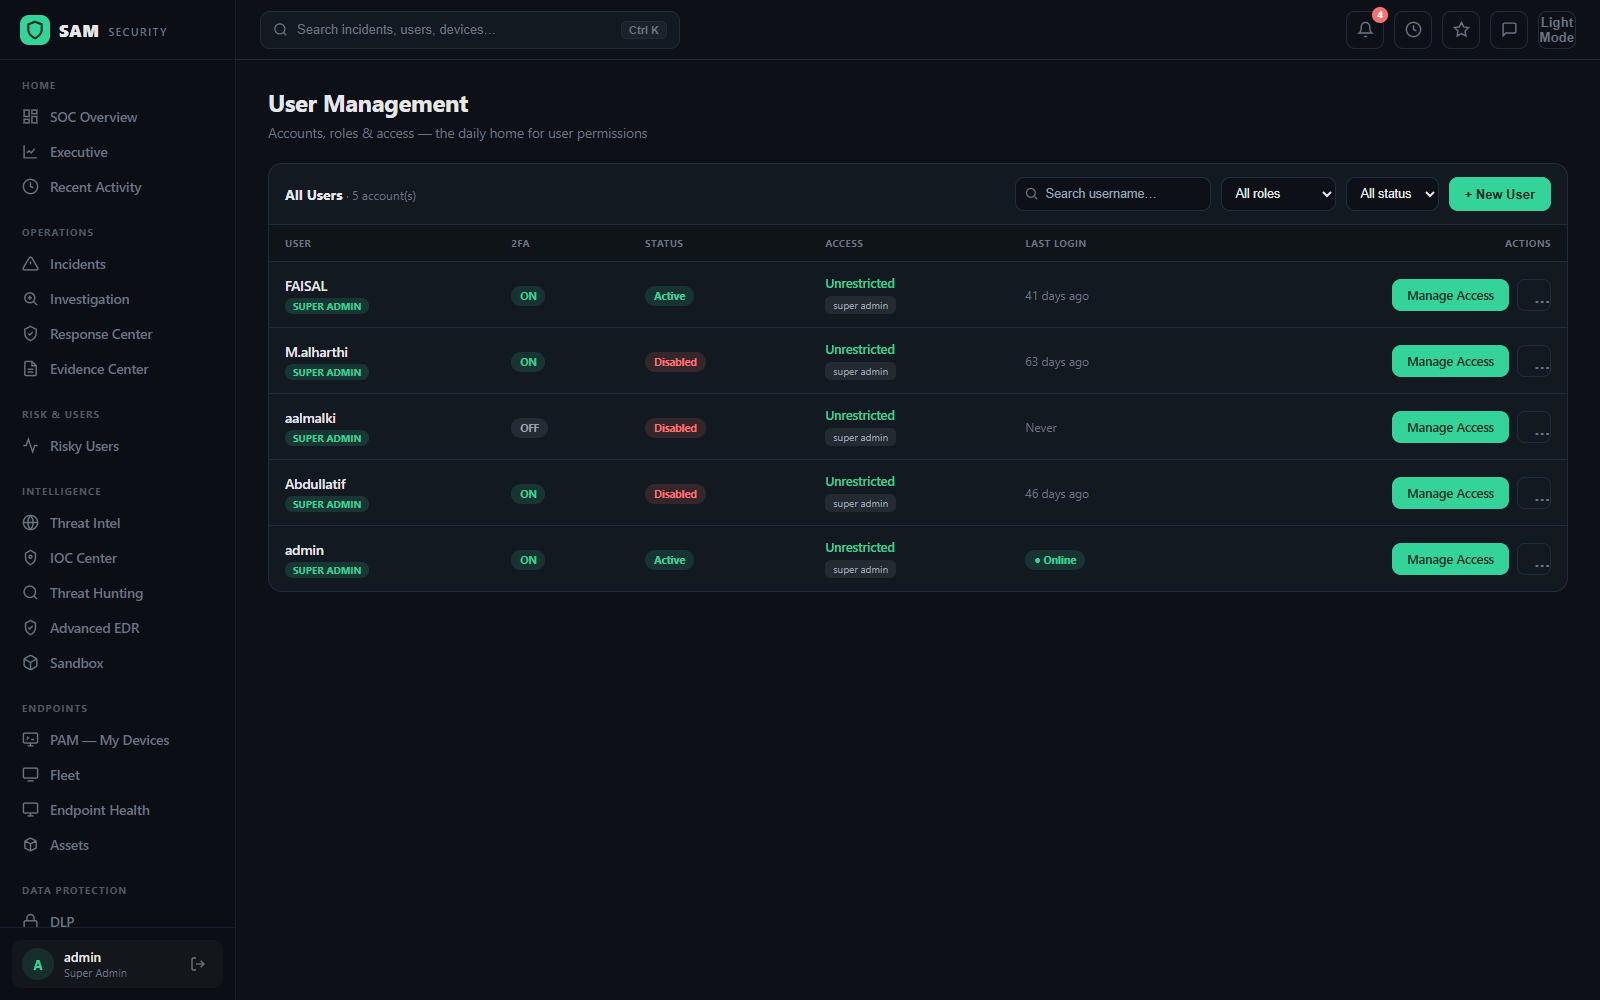
Task: Open more actions menu for admin row
Action: tap(1534, 559)
